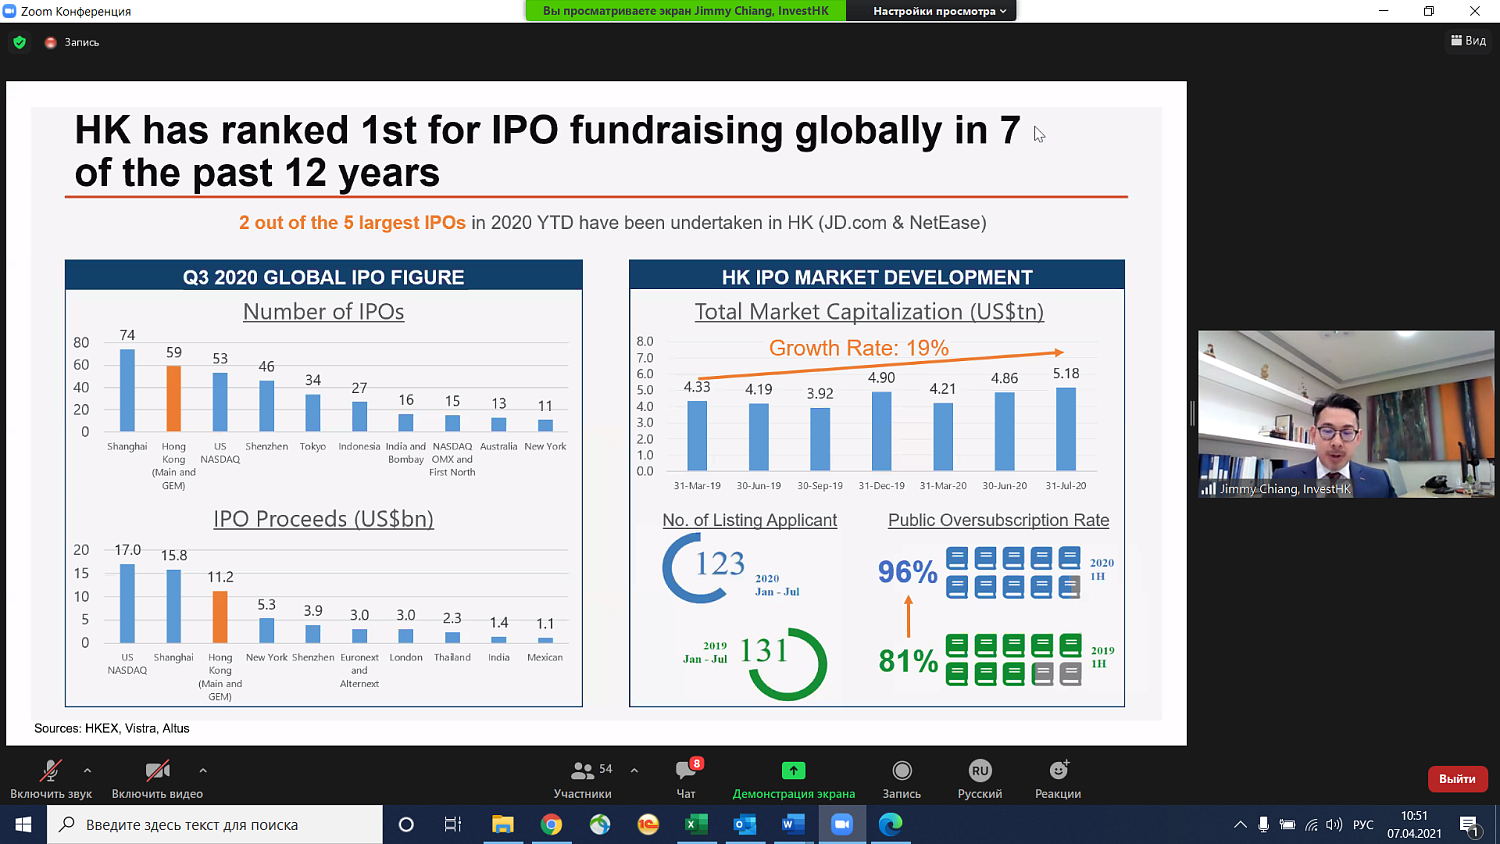Open network icon in system tray
1500x844 pixels.
pyautogui.click(x=1311, y=825)
